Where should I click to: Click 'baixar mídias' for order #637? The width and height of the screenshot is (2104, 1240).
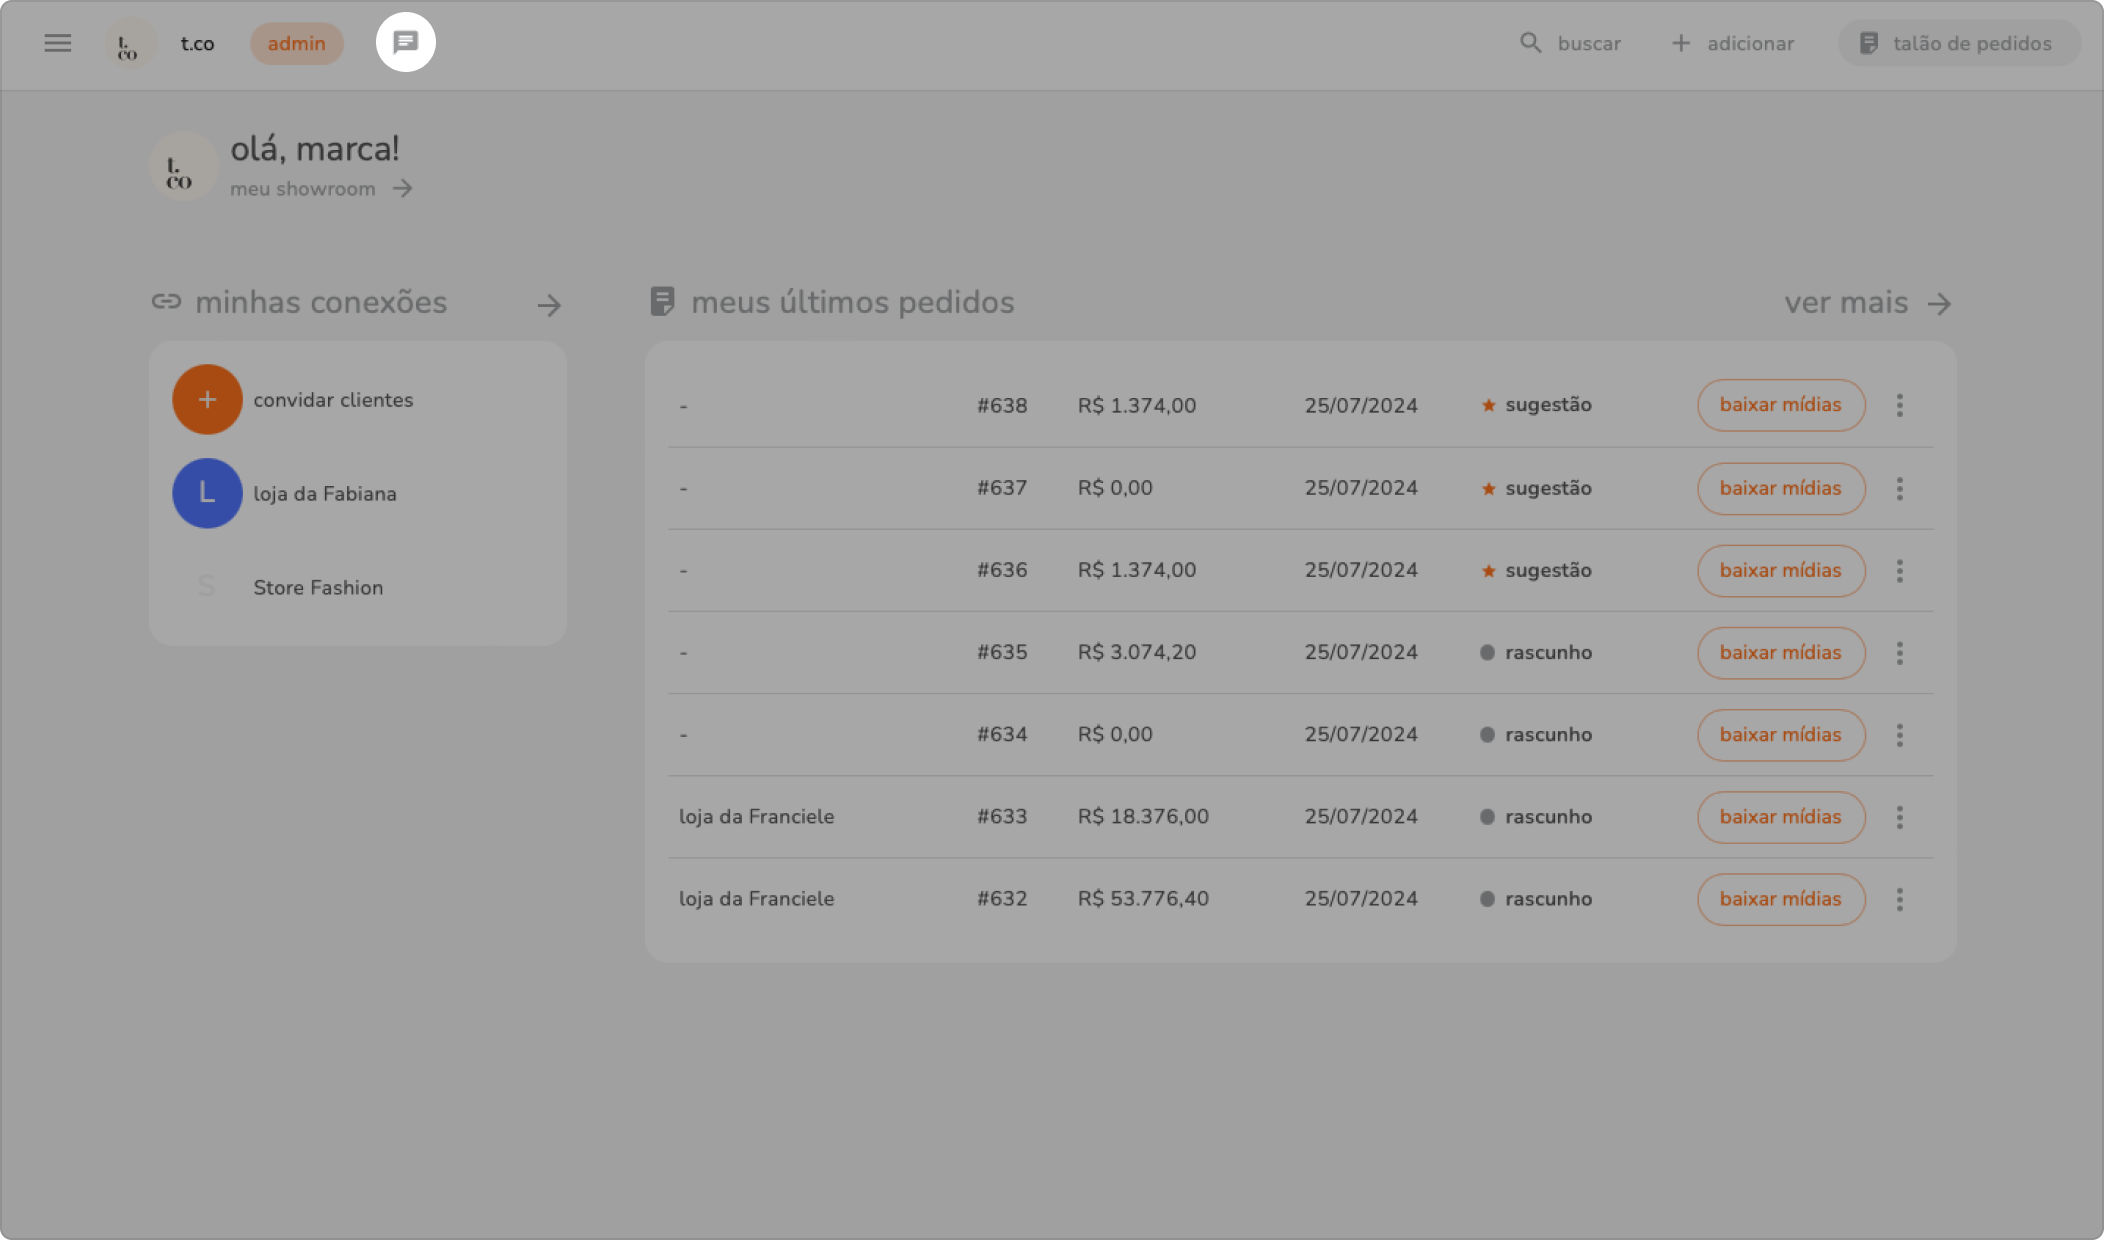[x=1780, y=488]
